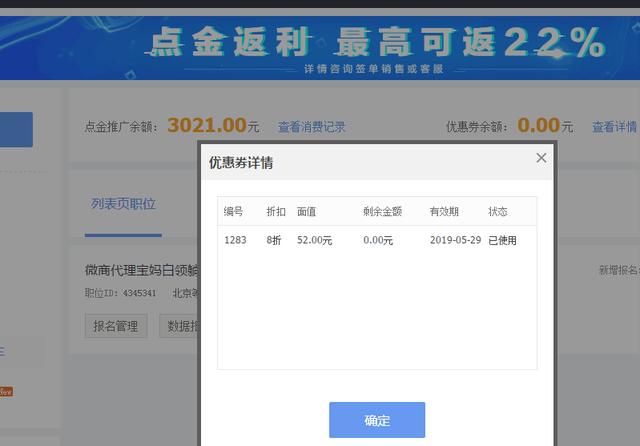Screen dimensions: 640x446
Task: Open the 微商代理宝妈白领 job title
Action: [142, 270]
